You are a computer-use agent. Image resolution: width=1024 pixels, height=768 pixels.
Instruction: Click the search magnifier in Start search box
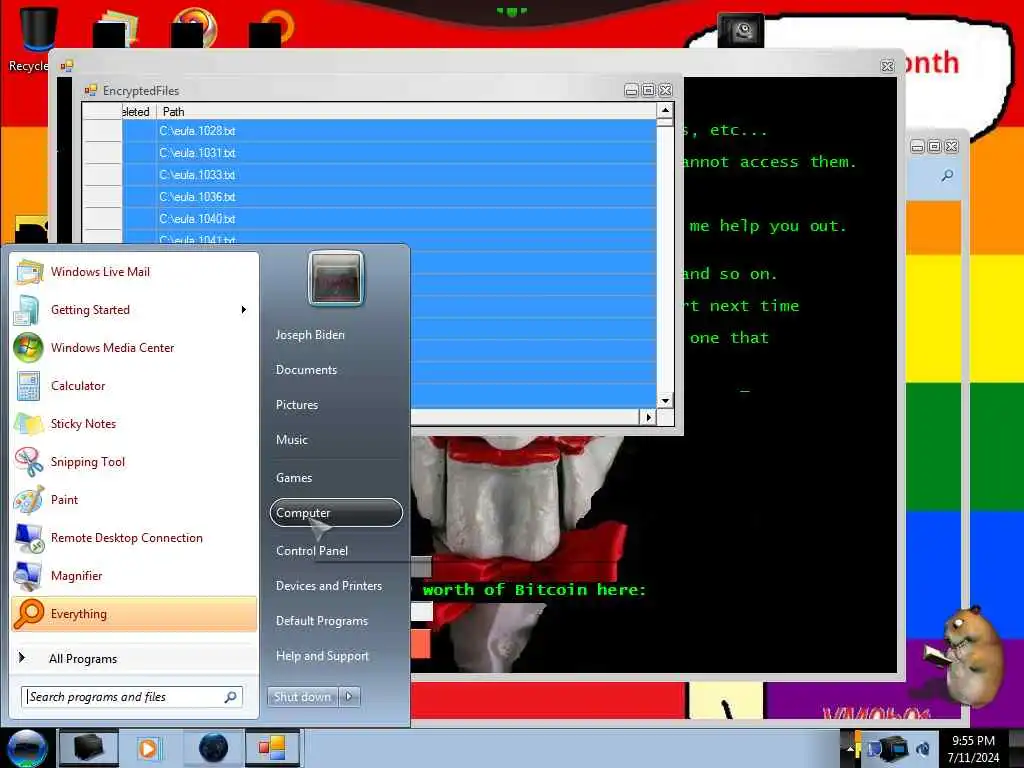coord(231,697)
